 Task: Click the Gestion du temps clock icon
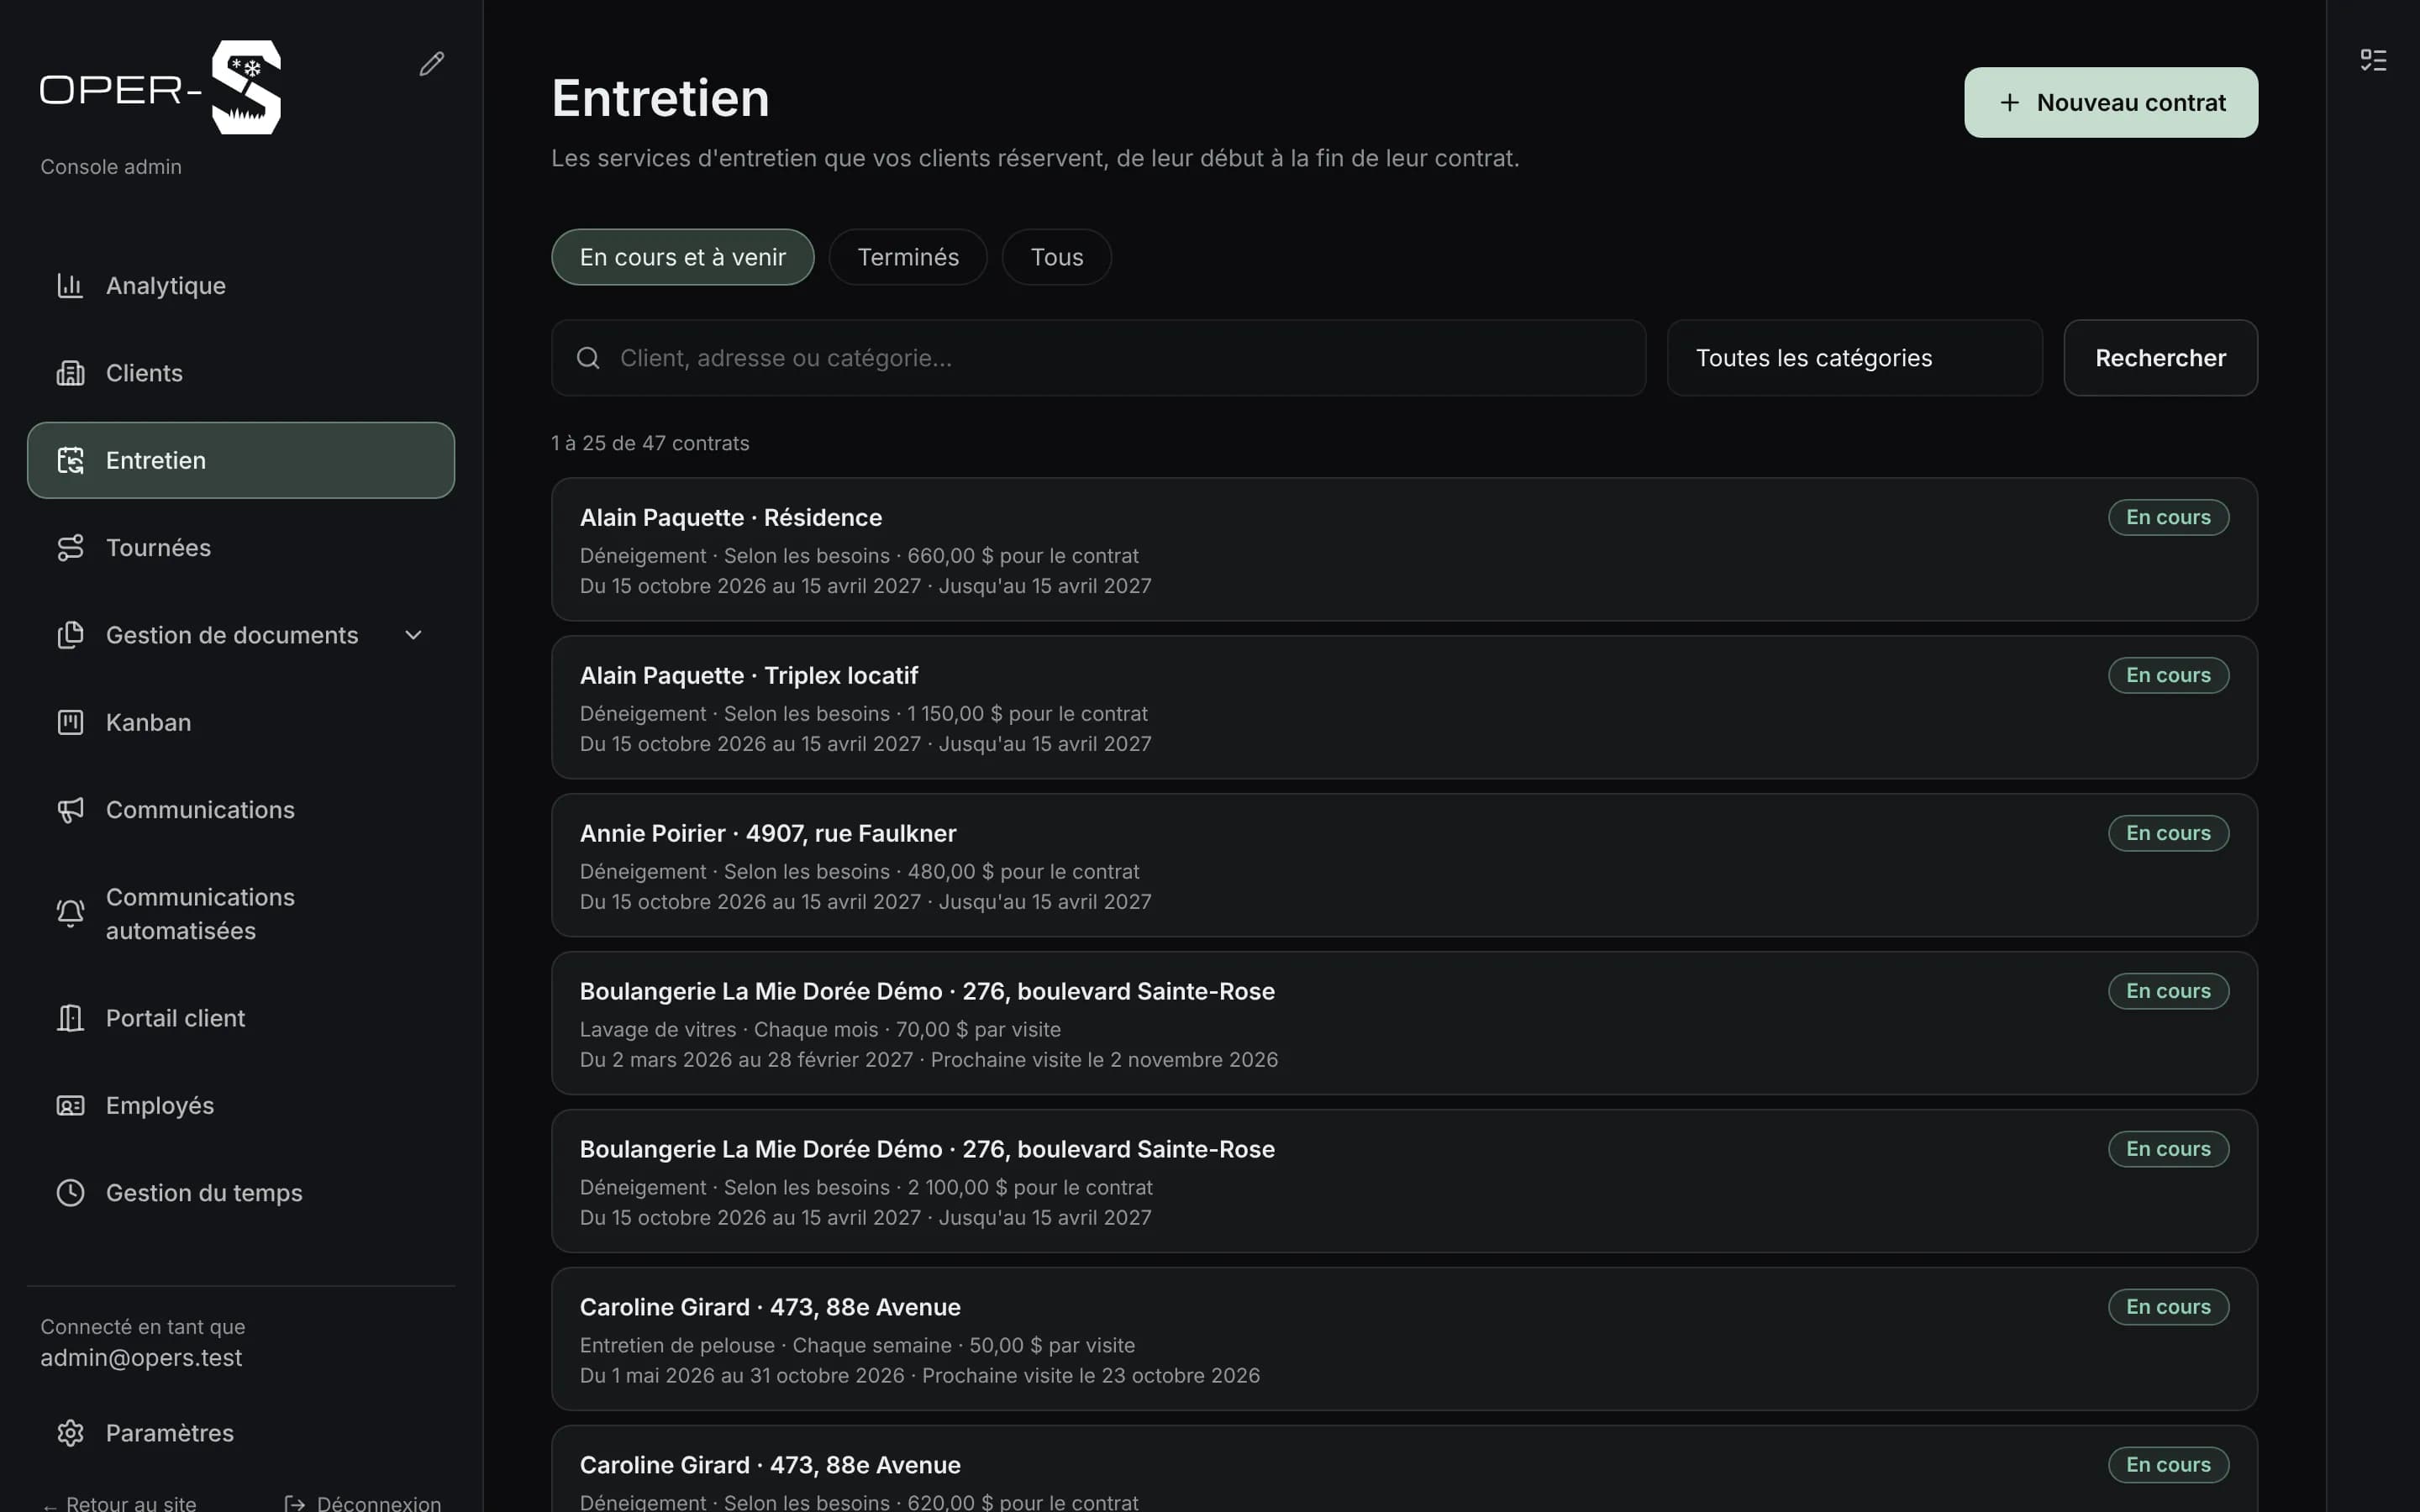[x=70, y=1193]
